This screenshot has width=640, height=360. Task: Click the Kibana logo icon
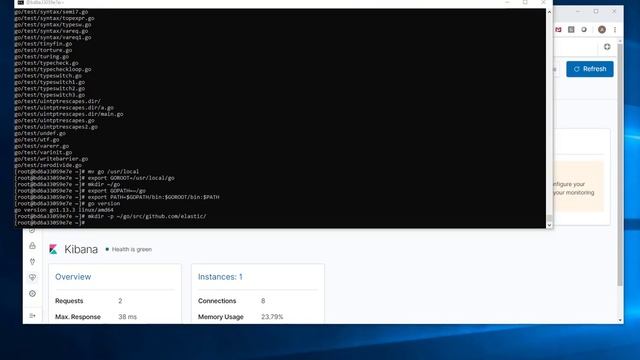click(53, 249)
